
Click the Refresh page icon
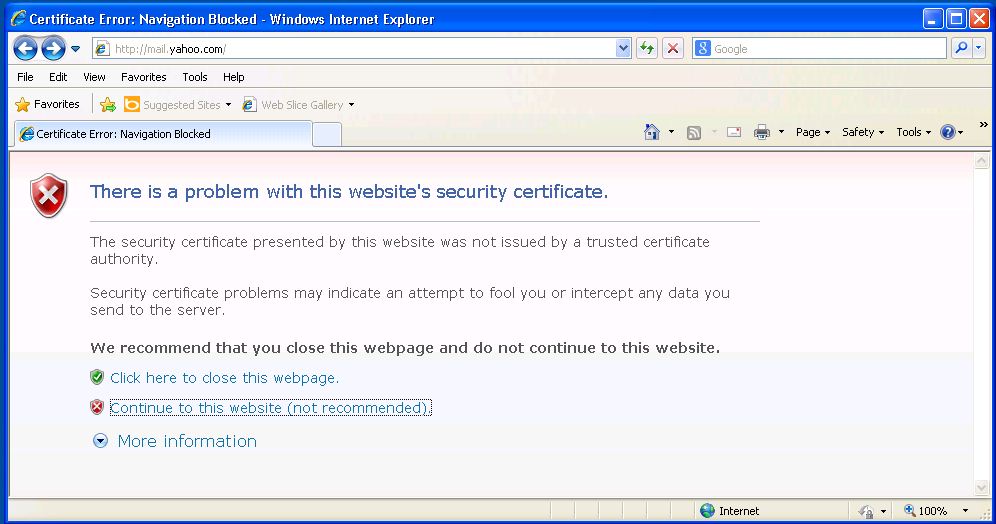click(x=647, y=48)
